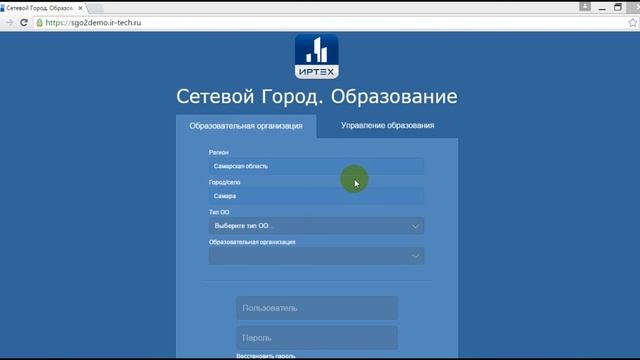This screenshot has height=360, width=640.
Task: Open the Регион dropdown showing Самарская область
Action: [x=316, y=166]
